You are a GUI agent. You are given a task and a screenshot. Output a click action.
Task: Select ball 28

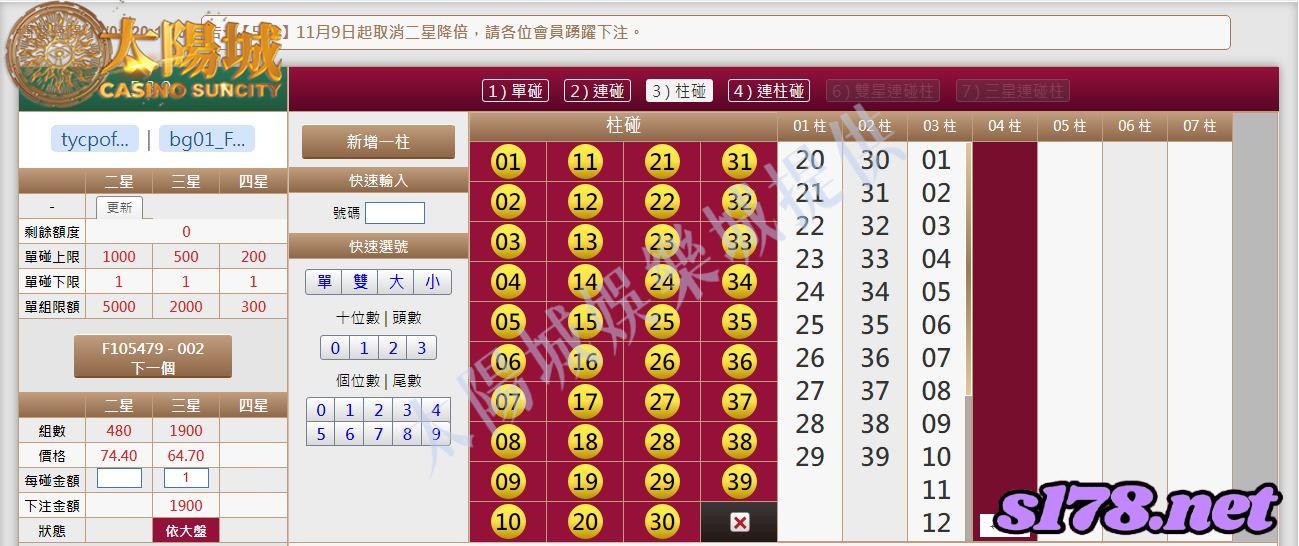[x=662, y=442]
